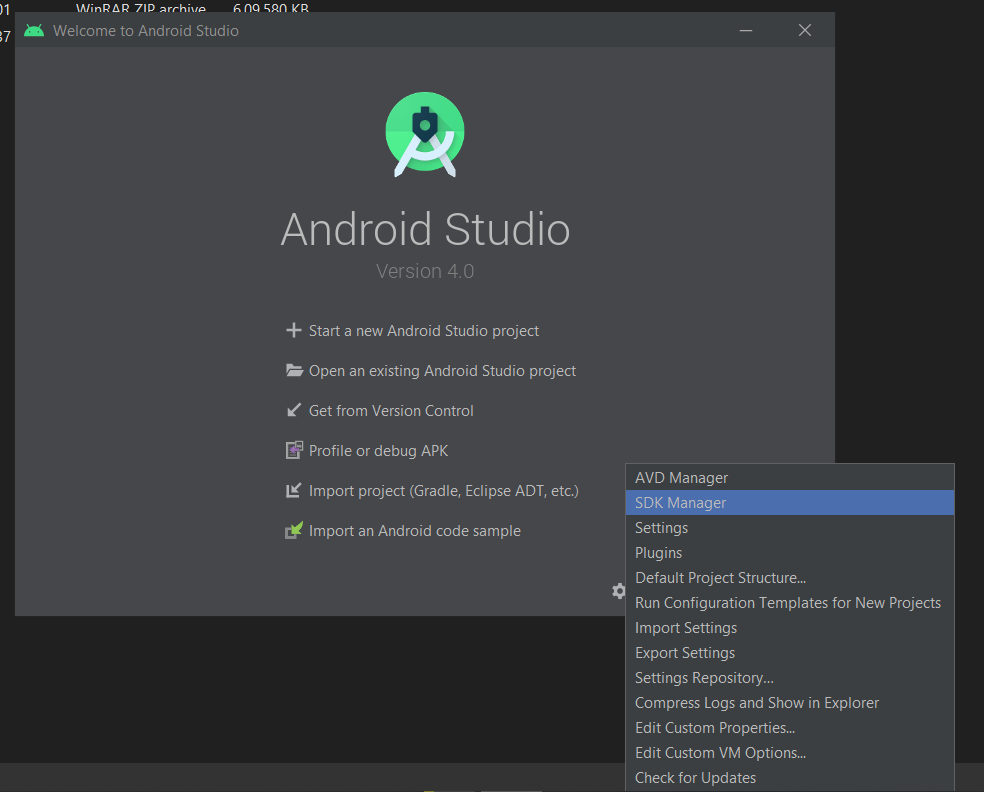Open SDK Manager from the menu

point(789,503)
